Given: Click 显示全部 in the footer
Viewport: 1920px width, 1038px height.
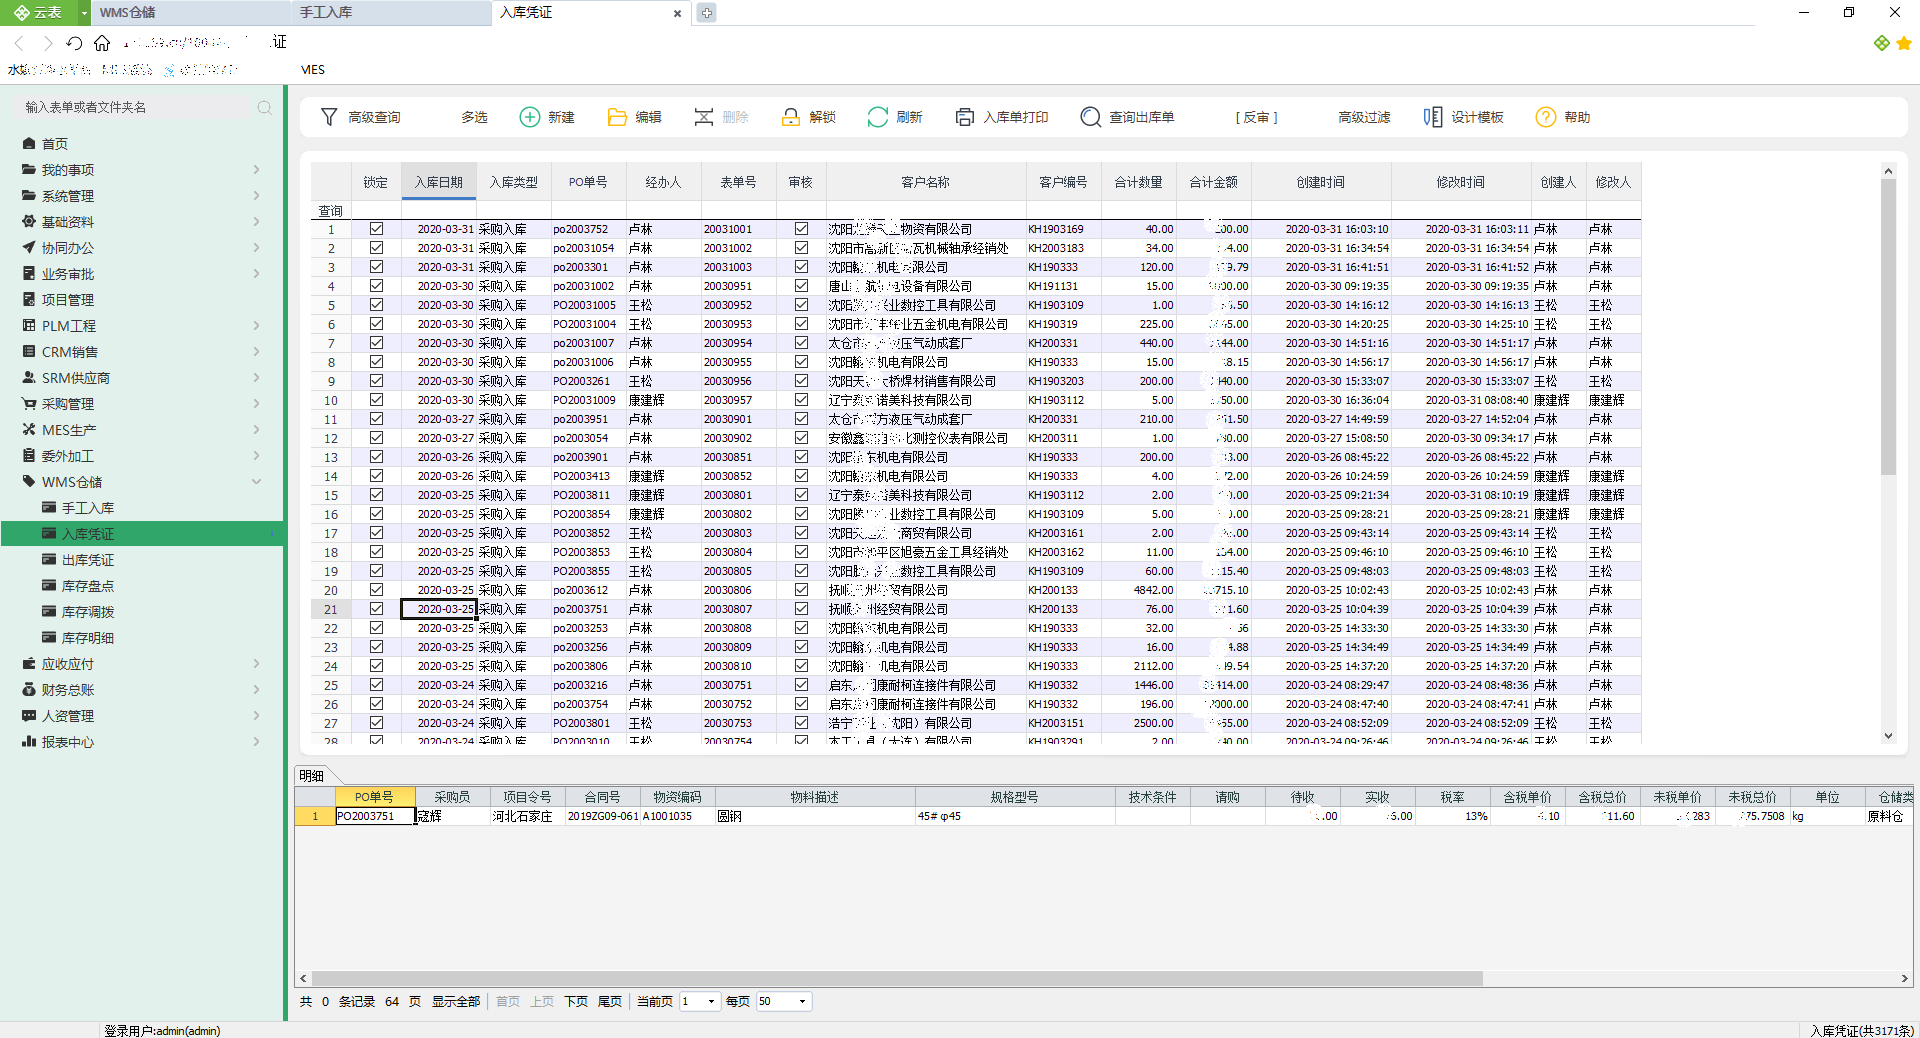Looking at the screenshot, I should pos(456,1002).
